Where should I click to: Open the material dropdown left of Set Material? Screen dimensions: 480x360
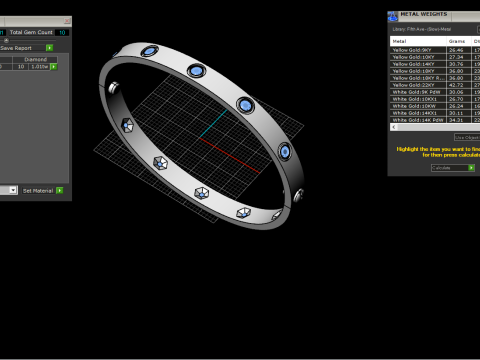[x=13, y=190]
